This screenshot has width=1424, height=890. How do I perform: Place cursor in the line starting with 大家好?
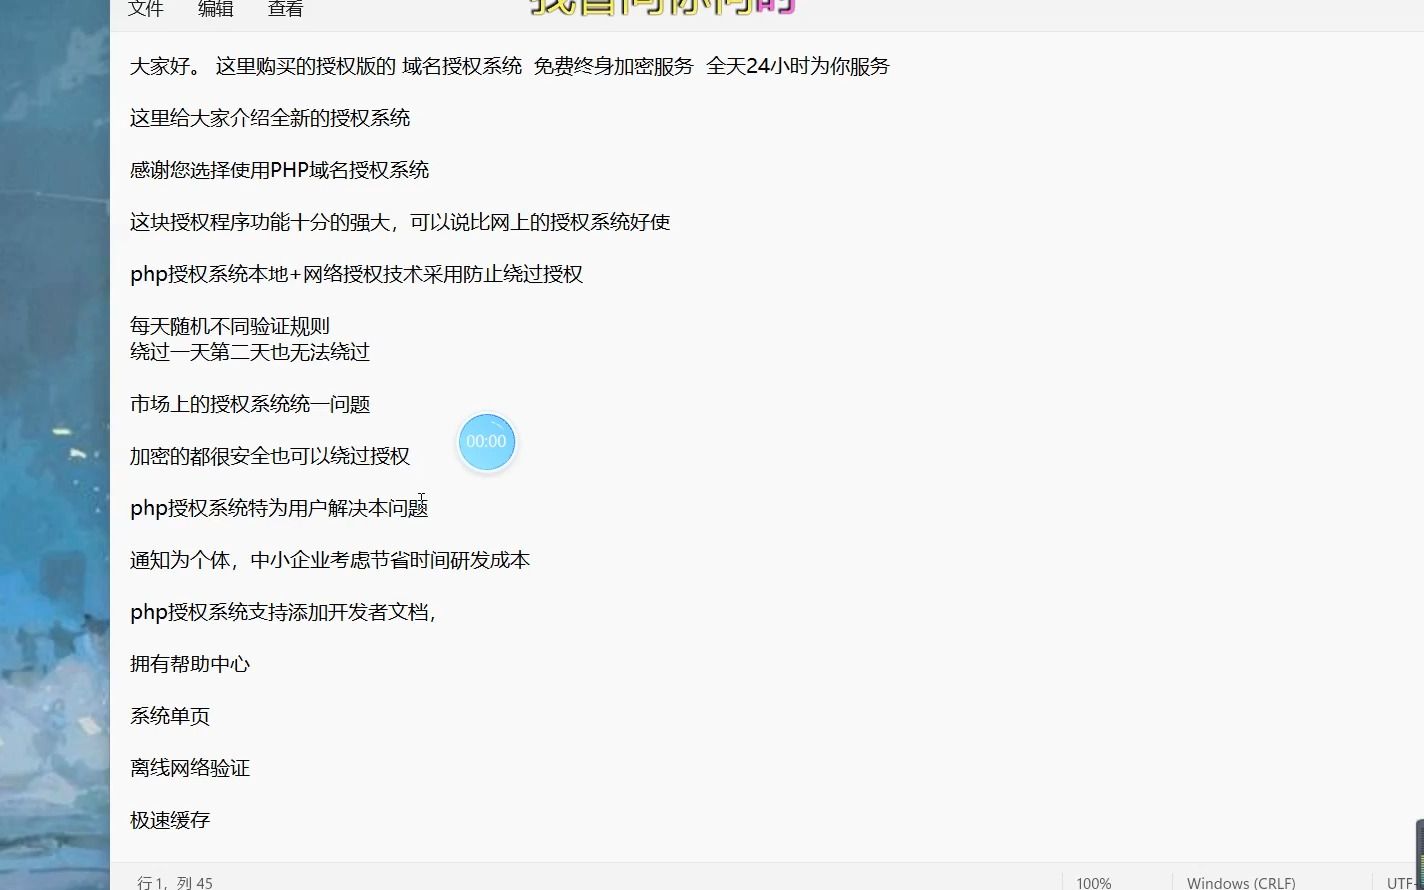pyautogui.click(x=400, y=66)
